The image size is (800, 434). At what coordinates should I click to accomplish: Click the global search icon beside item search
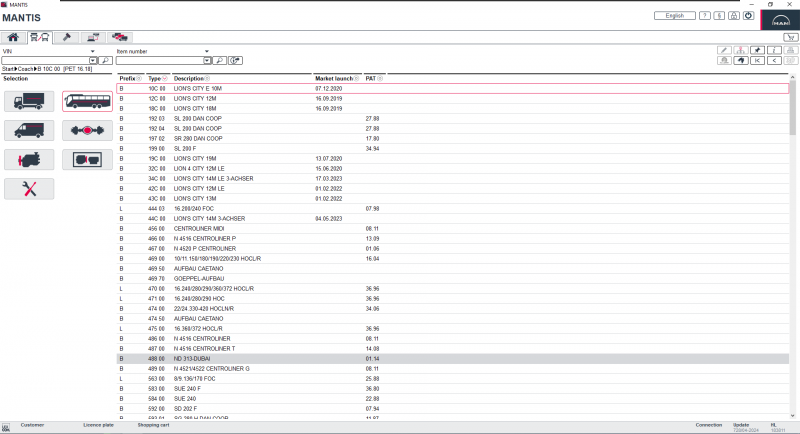click(235, 61)
